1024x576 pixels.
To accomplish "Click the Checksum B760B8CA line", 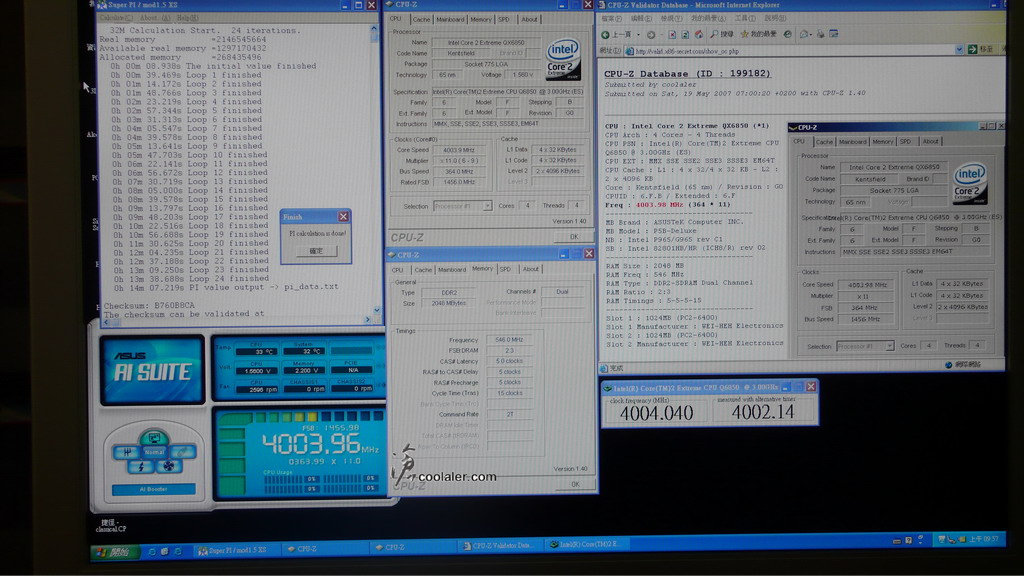I will (149, 305).
